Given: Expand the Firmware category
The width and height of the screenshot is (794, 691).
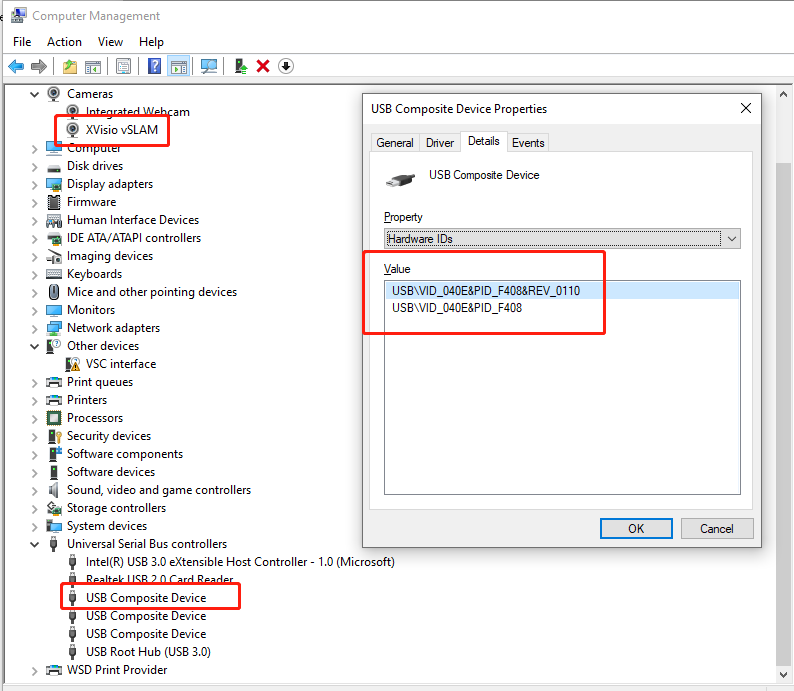Looking at the screenshot, I should tap(34, 203).
